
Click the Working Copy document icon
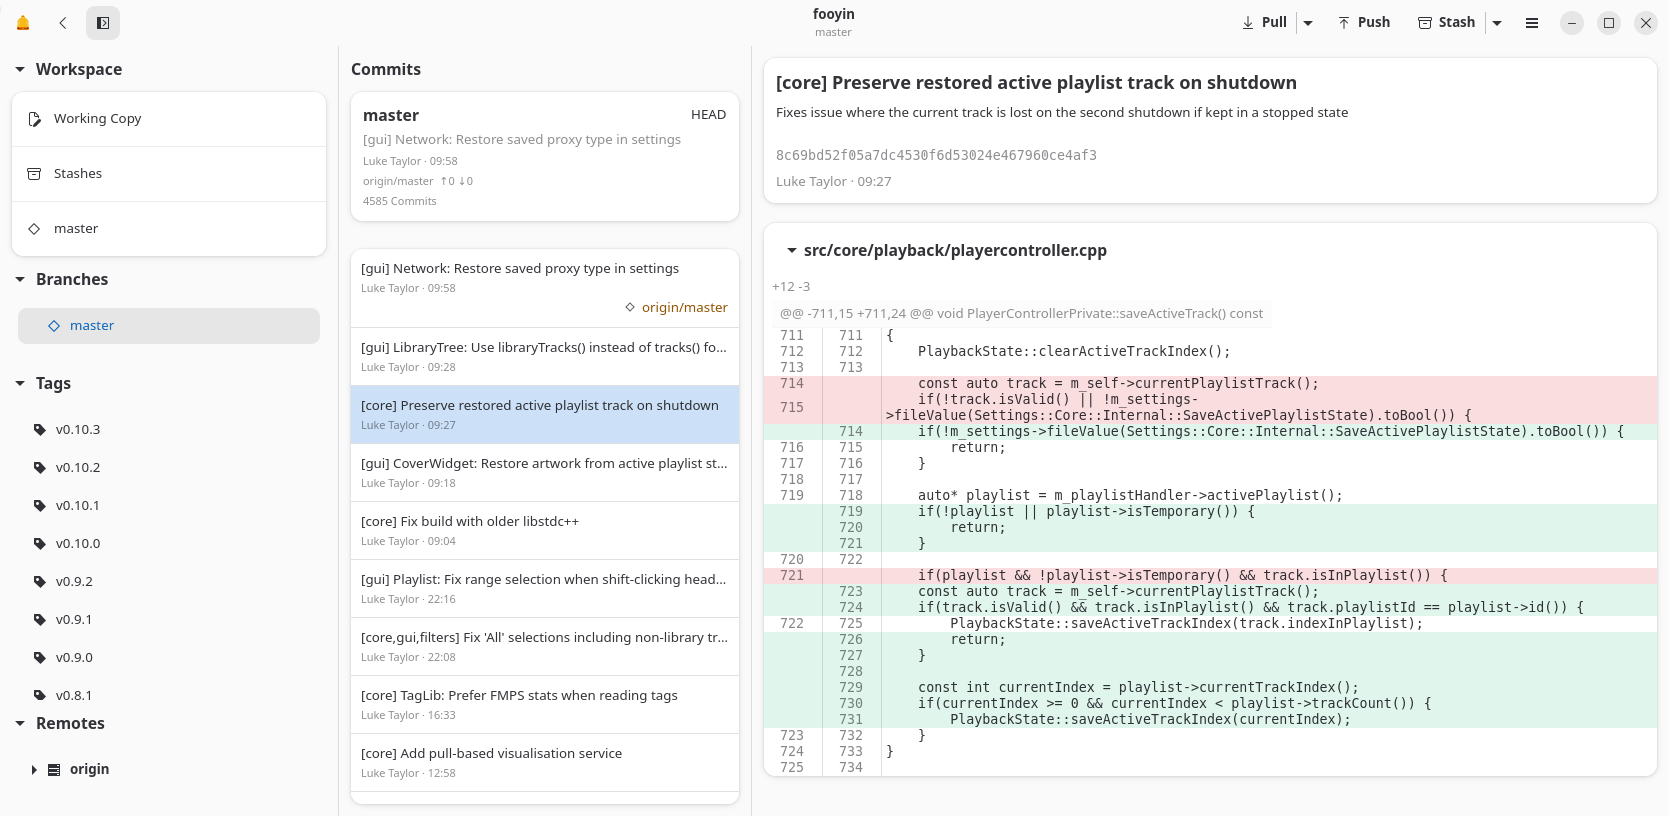pyautogui.click(x=34, y=119)
